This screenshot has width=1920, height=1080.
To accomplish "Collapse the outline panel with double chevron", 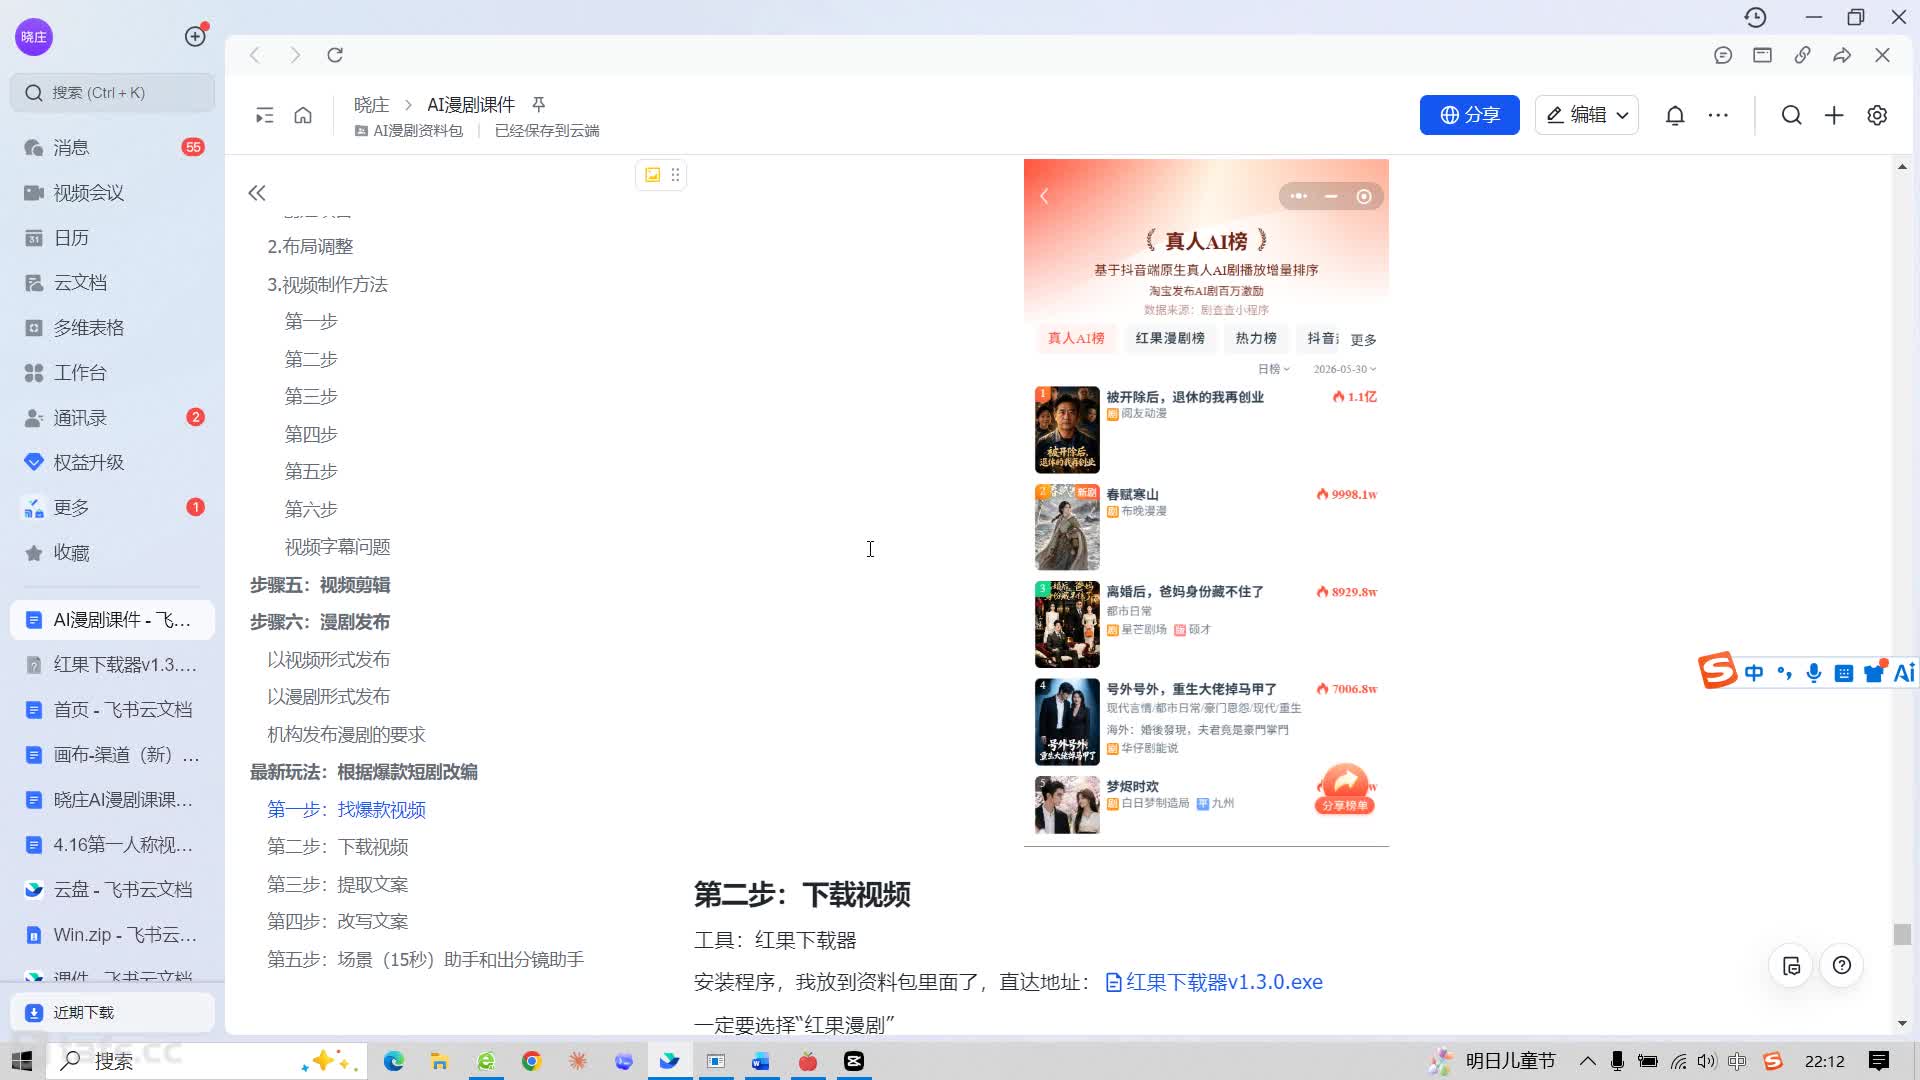I will (257, 193).
